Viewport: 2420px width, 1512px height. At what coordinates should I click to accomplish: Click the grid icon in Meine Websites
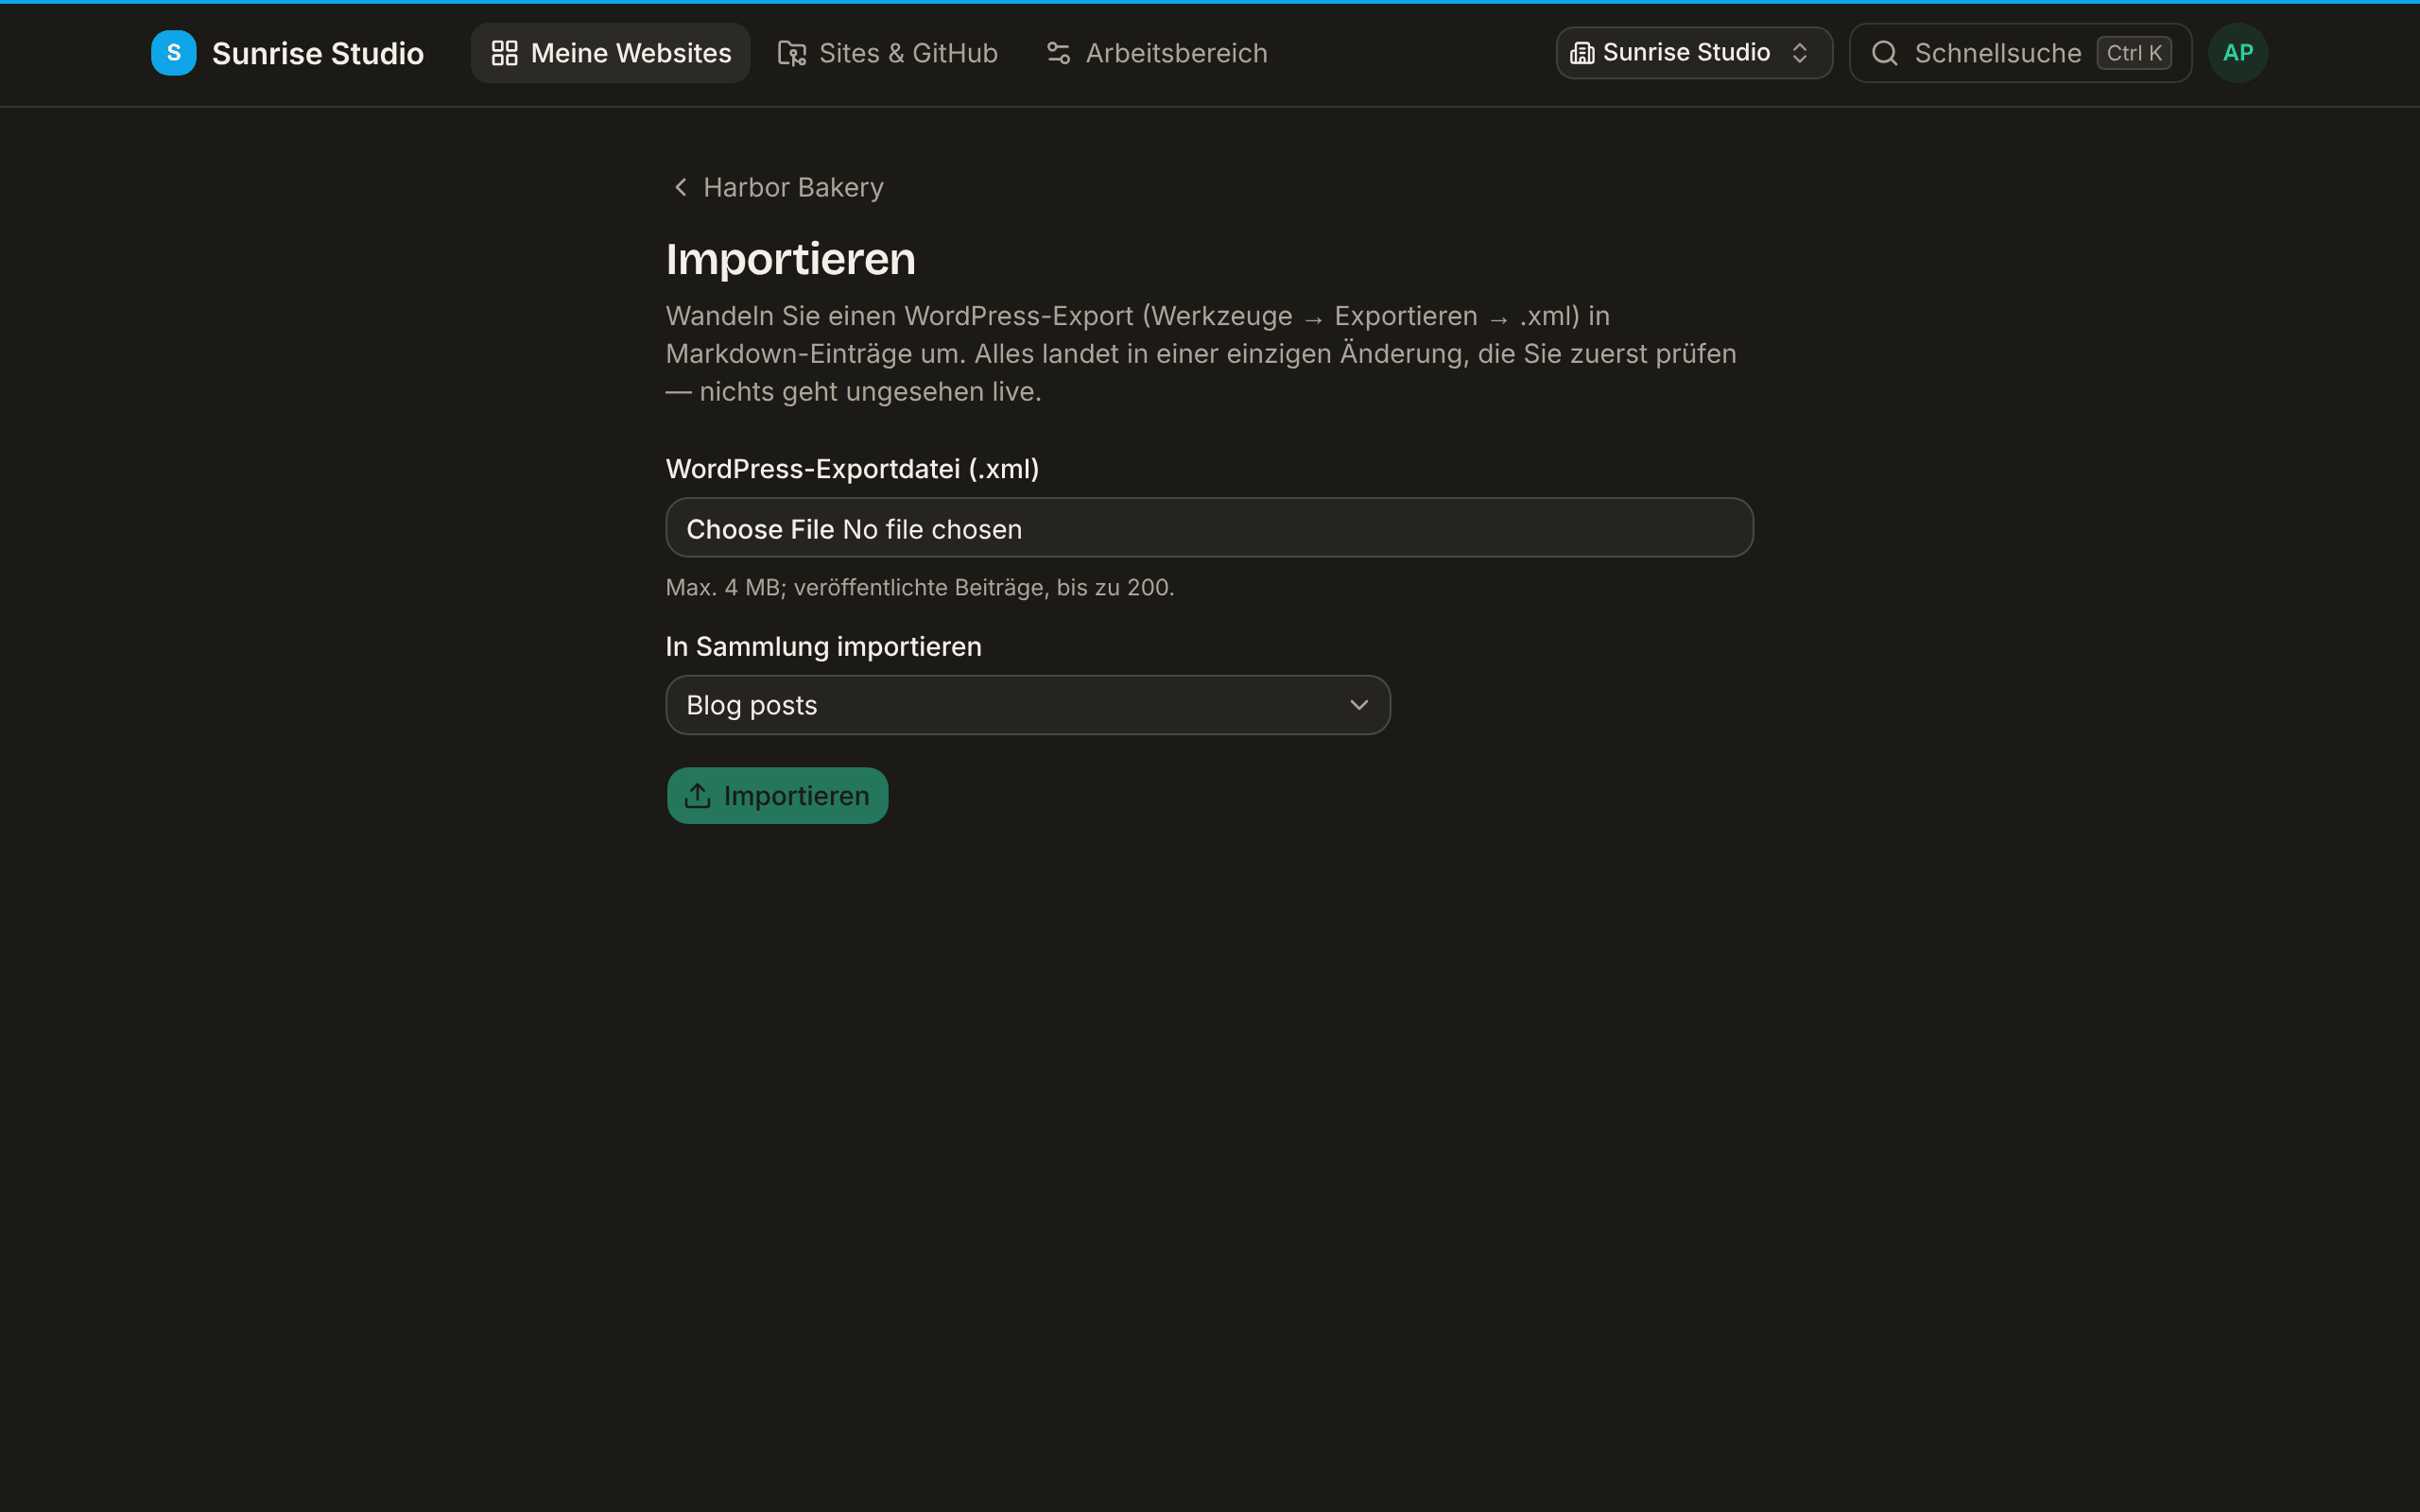(x=505, y=53)
